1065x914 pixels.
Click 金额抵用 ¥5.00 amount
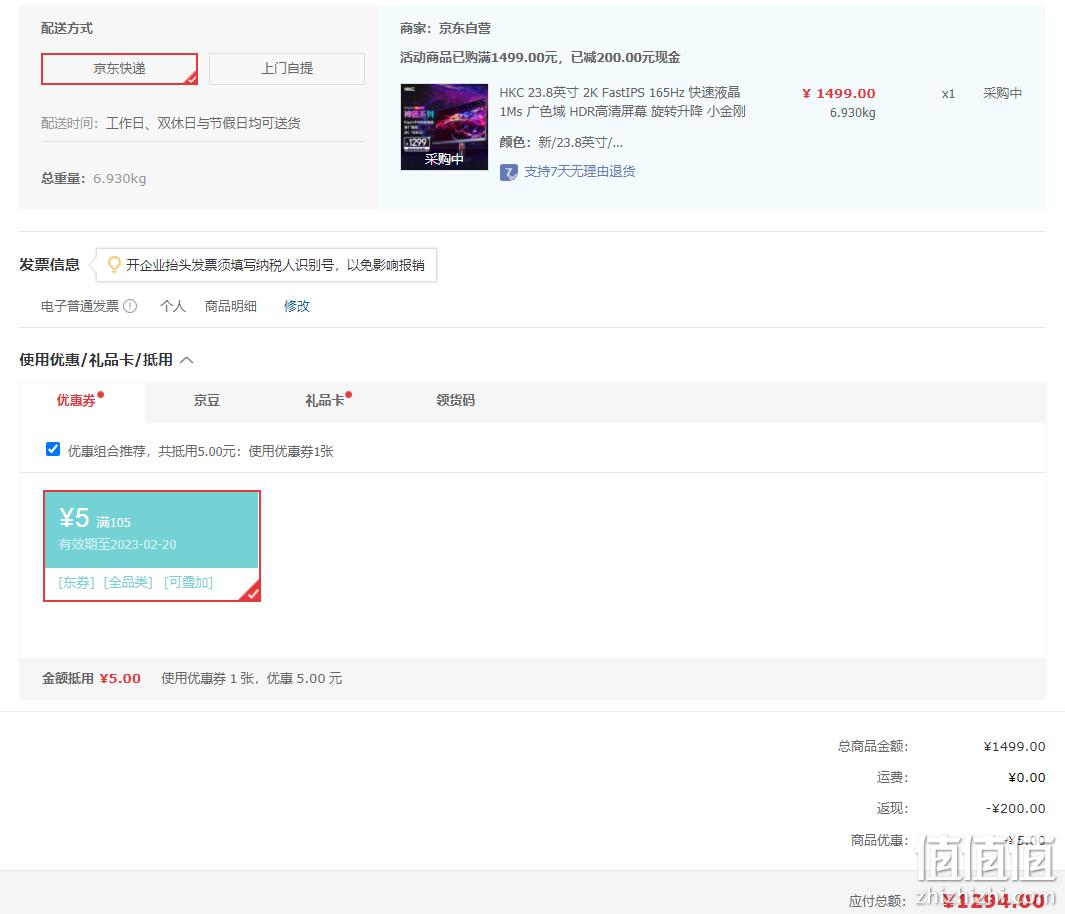[120, 678]
